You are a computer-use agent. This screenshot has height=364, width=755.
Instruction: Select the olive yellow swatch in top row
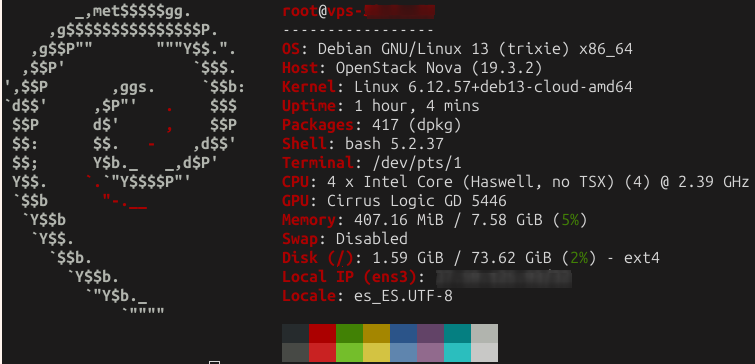click(x=376, y=333)
